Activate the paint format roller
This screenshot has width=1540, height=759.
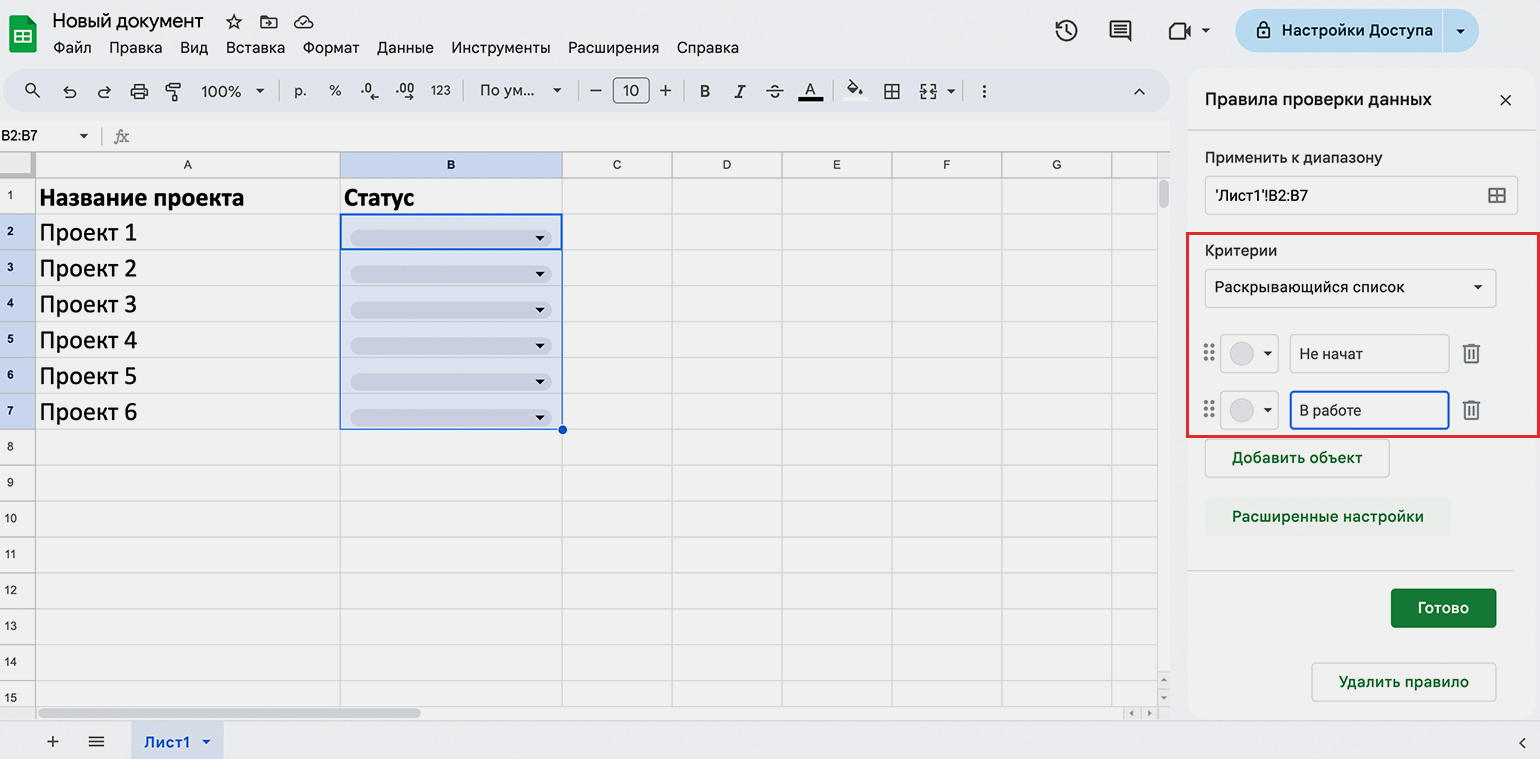pyautogui.click(x=173, y=91)
